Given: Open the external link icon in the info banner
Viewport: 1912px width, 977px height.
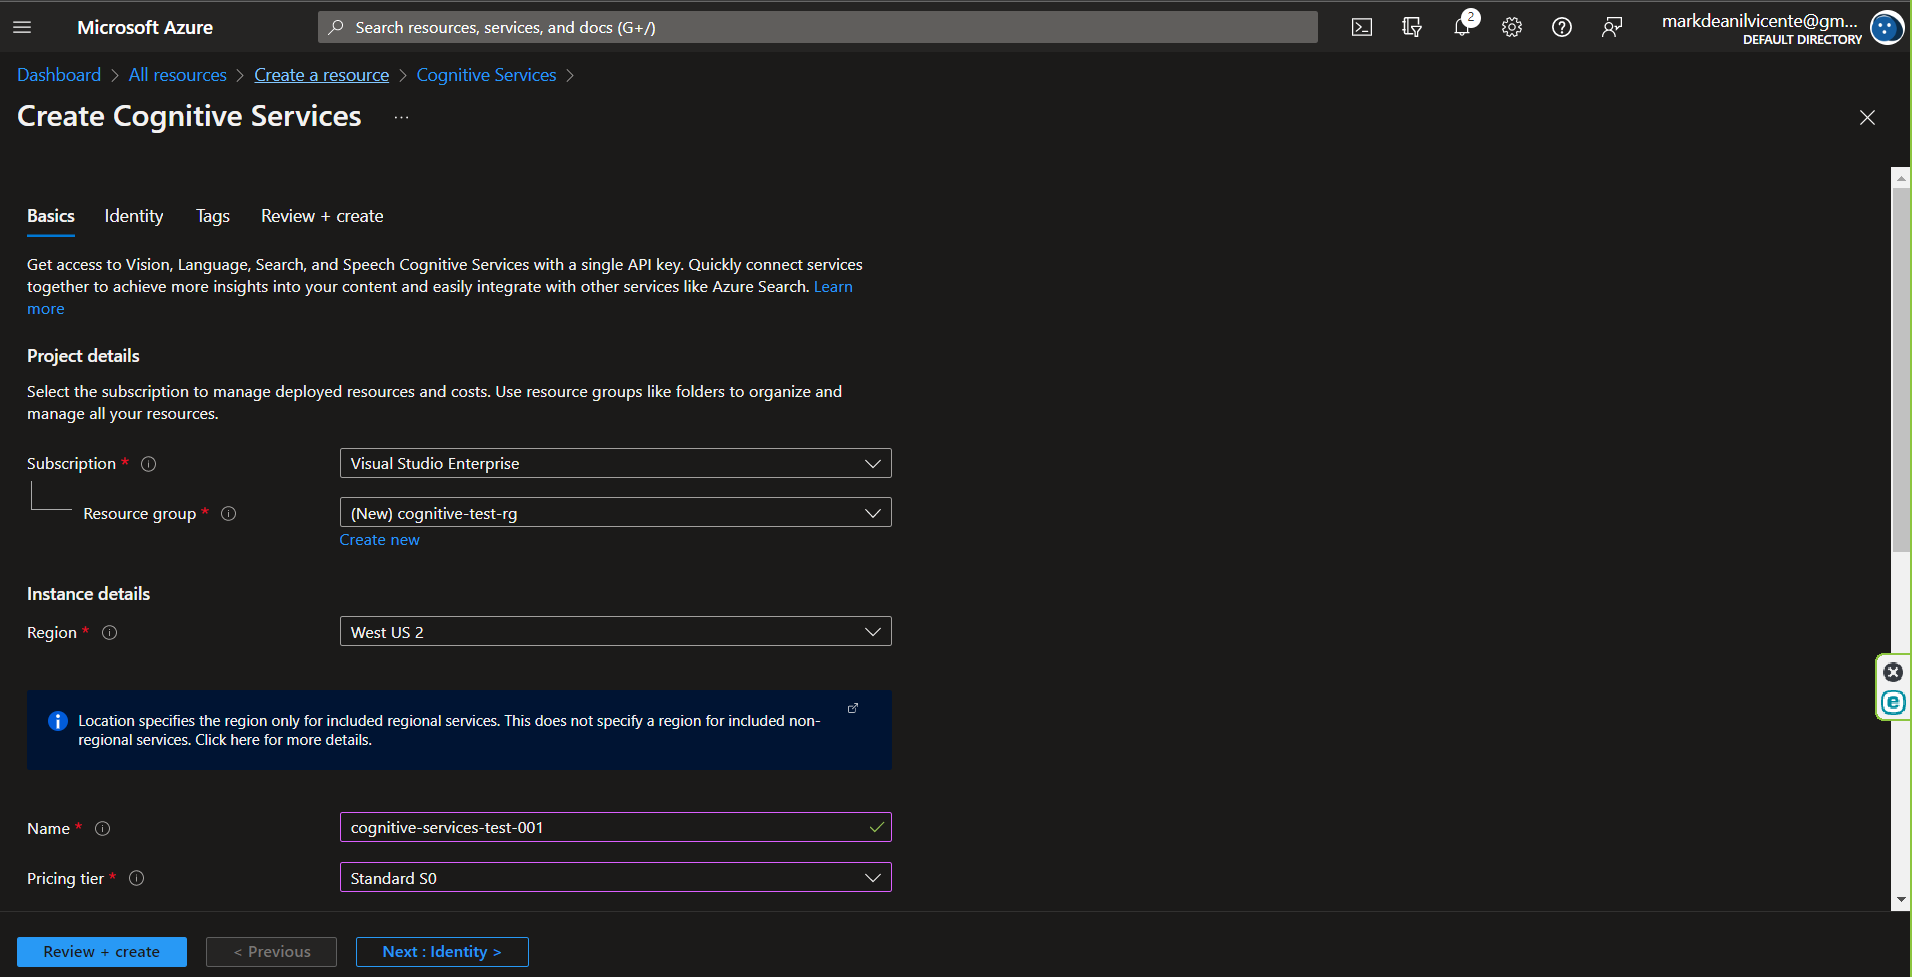Looking at the screenshot, I should [853, 708].
